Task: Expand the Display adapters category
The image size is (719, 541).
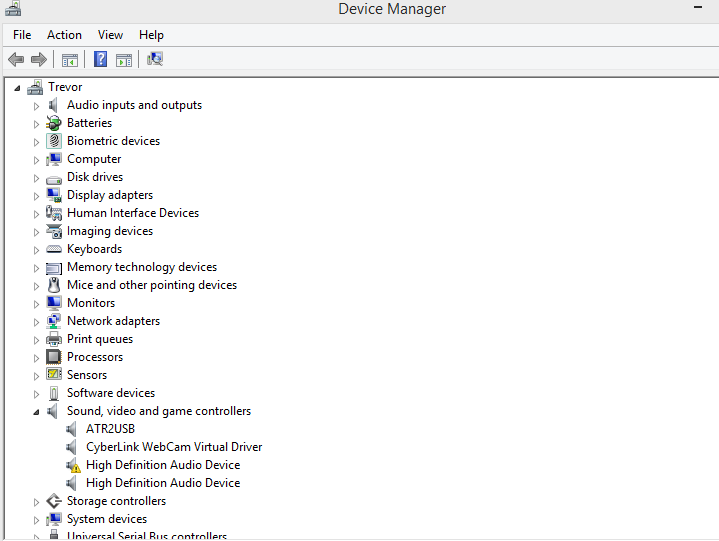Action: tap(37, 196)
